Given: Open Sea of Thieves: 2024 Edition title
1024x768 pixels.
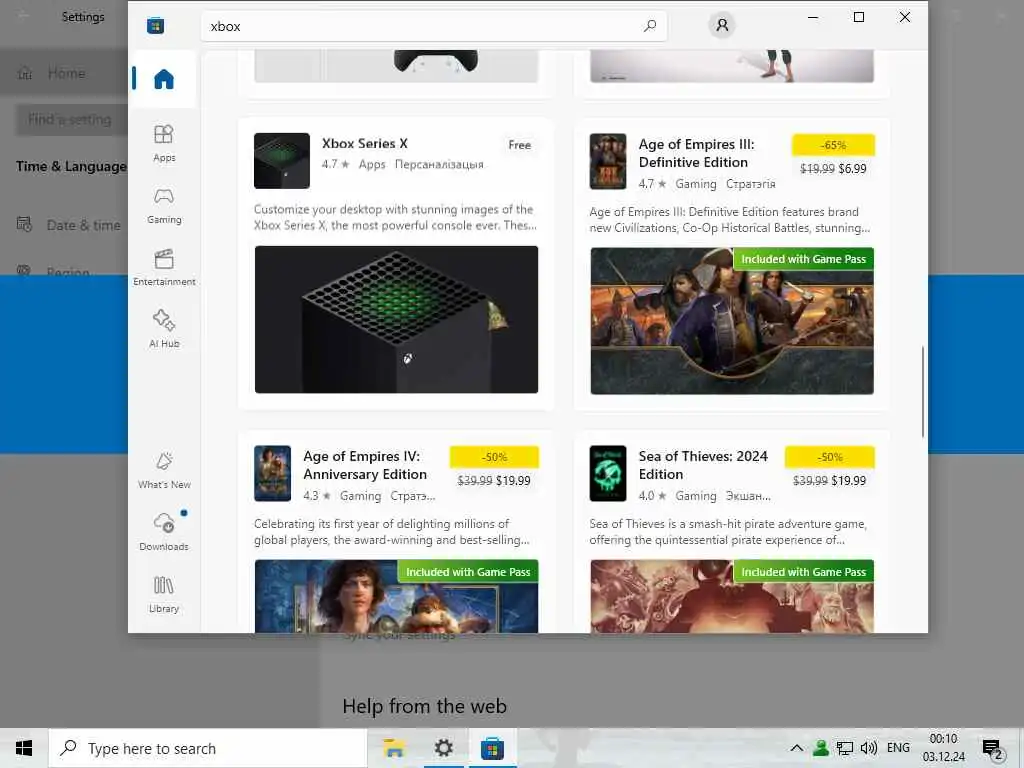Looking at the screenshot, I should [703, 466].
